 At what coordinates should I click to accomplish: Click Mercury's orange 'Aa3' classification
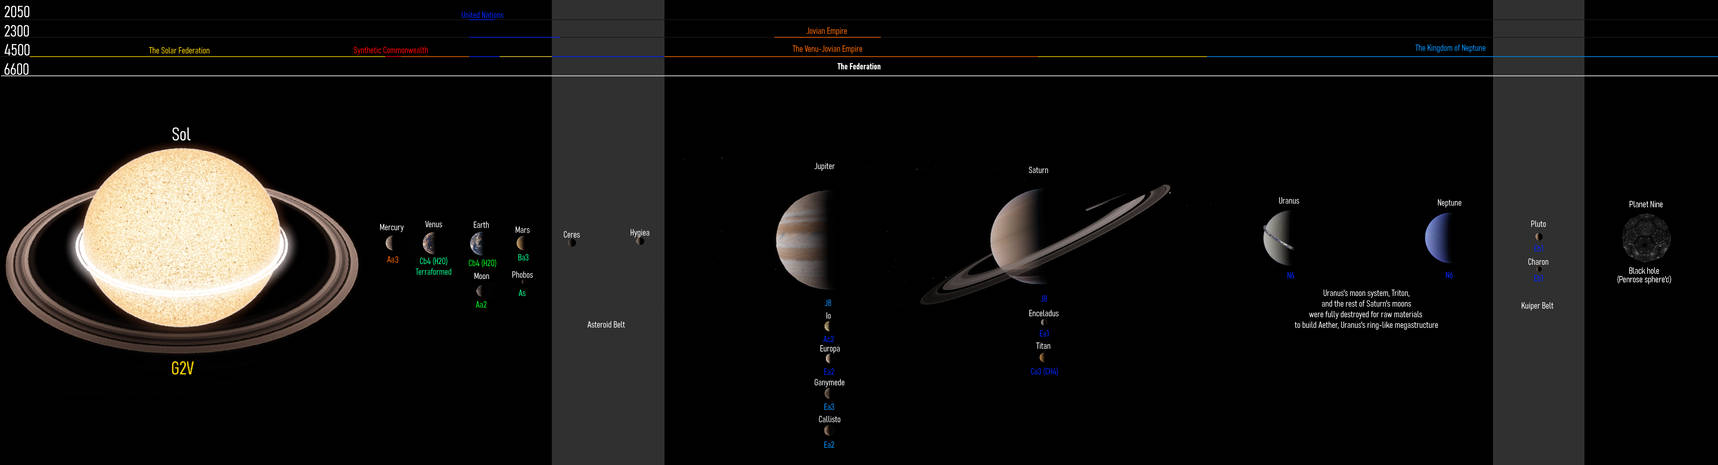point(392,260)
